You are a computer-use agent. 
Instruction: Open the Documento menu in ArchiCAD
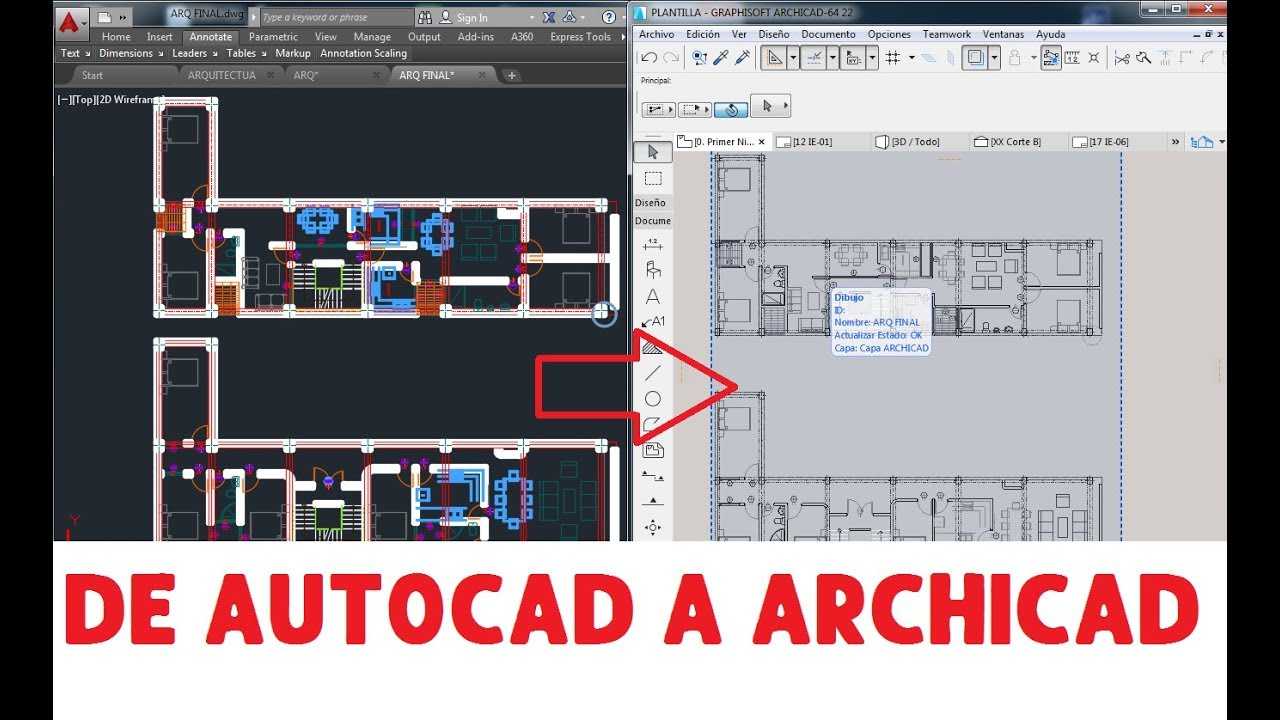pyautogui.click(x=828, y=34)
